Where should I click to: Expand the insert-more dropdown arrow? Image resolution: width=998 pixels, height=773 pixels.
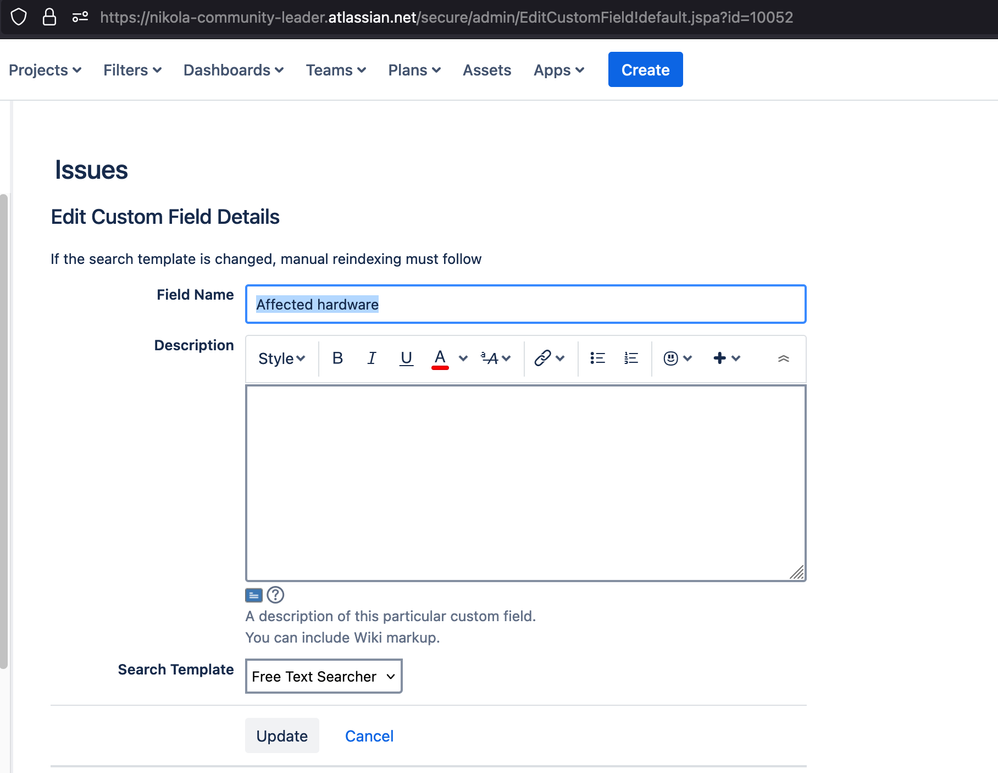pyautogui.click(x=736, y=358)
